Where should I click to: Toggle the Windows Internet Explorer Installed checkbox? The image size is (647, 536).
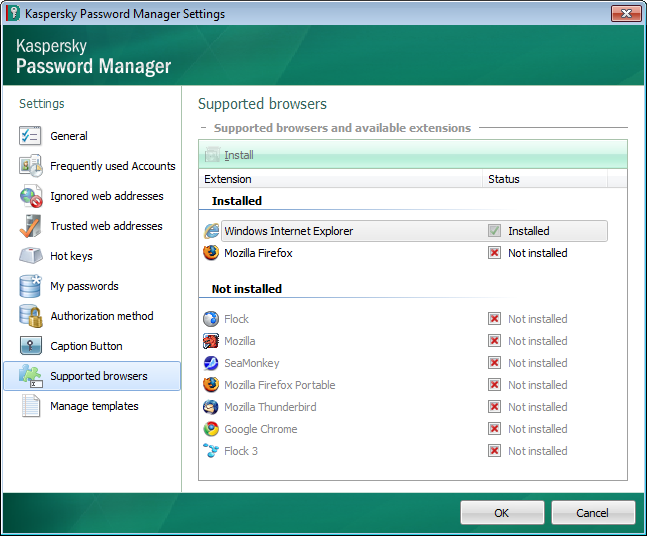(494, 231)
